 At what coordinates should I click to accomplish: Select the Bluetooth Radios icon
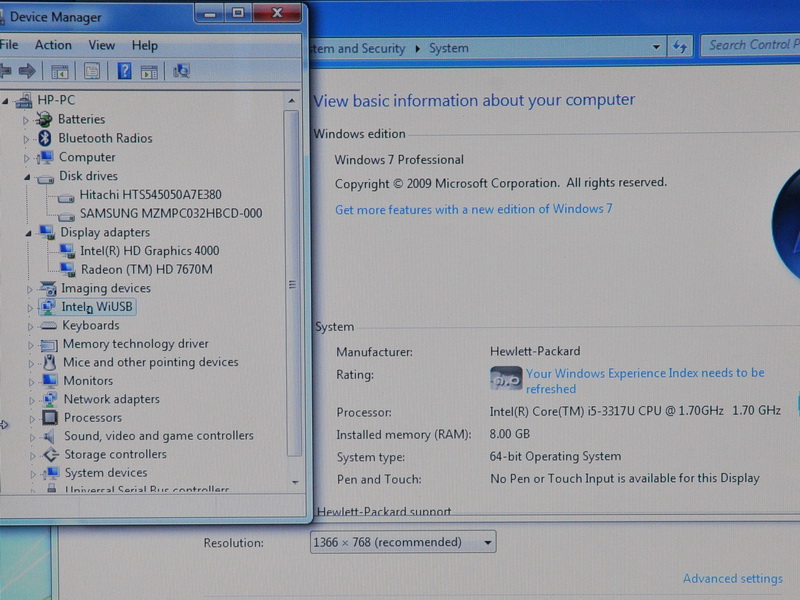[x=45, y=138]
